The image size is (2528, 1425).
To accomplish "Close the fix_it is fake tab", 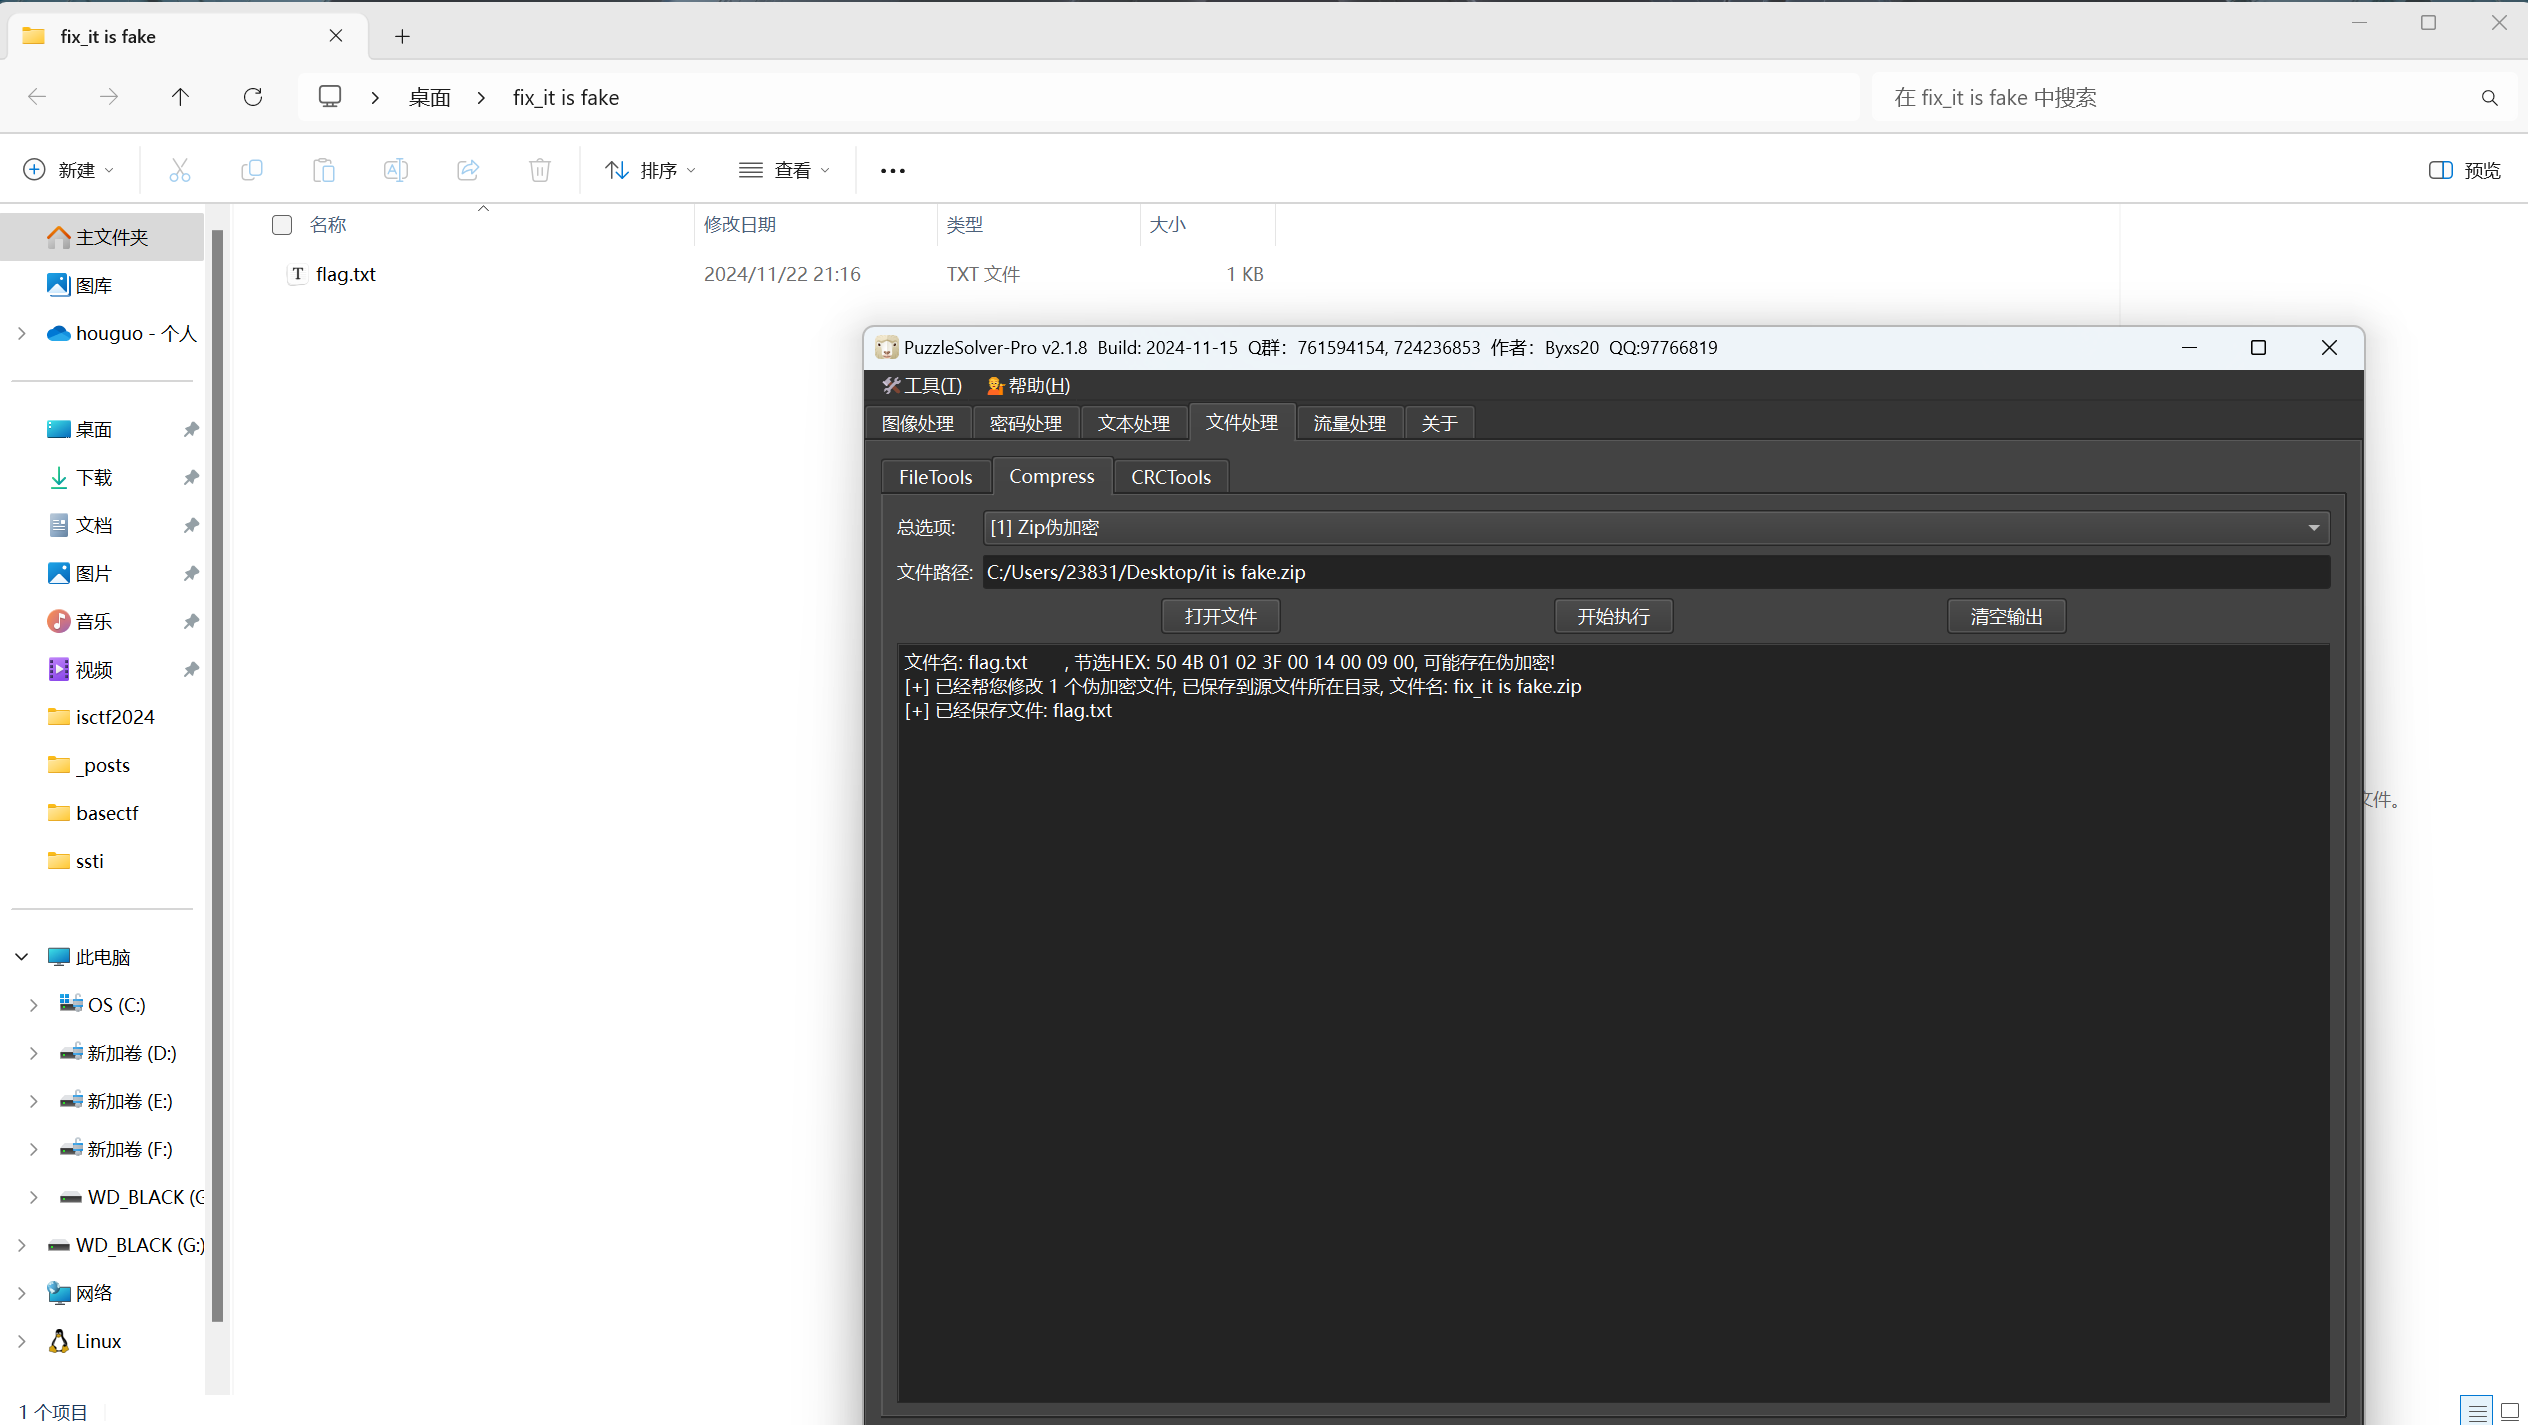I will click(x=336, y=36).
